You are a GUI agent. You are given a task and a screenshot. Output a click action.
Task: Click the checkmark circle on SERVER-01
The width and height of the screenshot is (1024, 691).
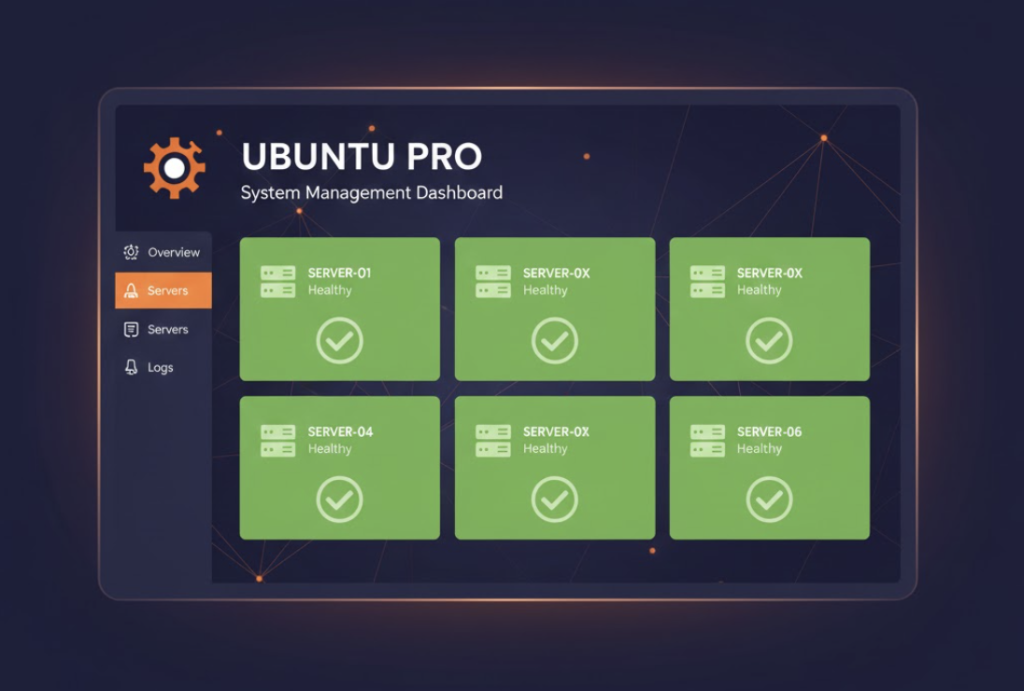[340, 340]
